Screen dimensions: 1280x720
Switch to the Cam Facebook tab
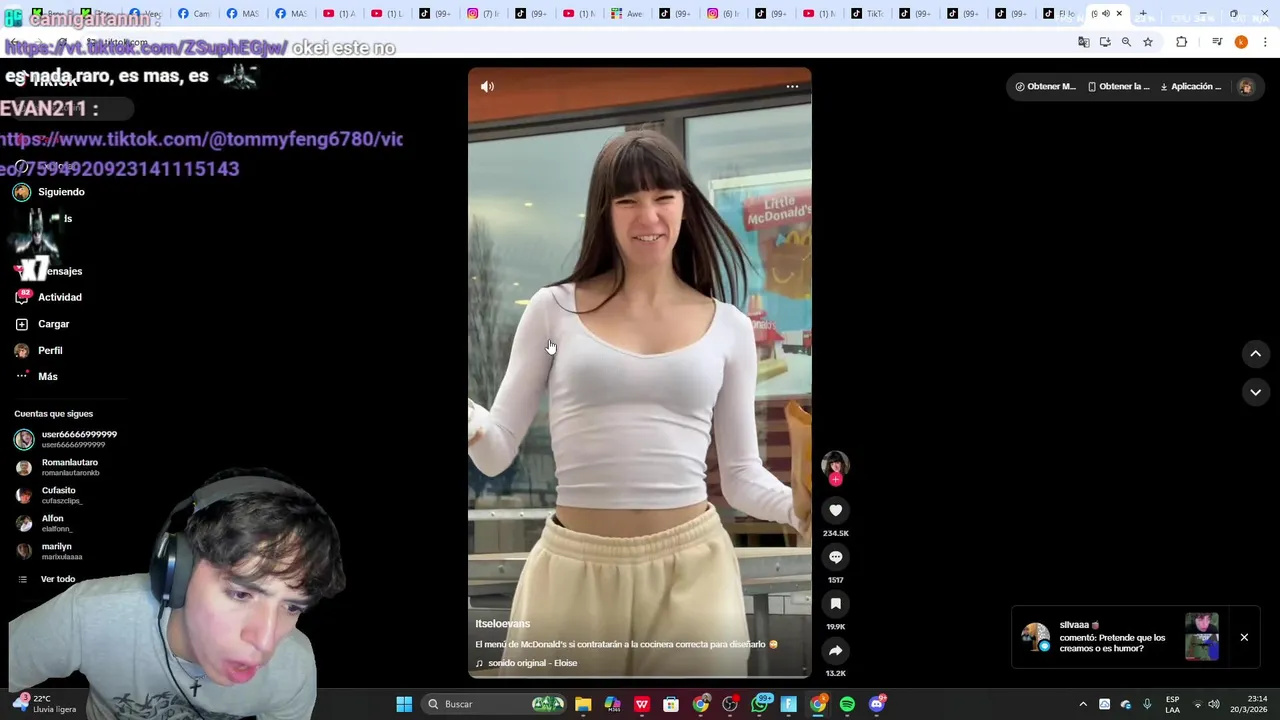pos(194,14)
